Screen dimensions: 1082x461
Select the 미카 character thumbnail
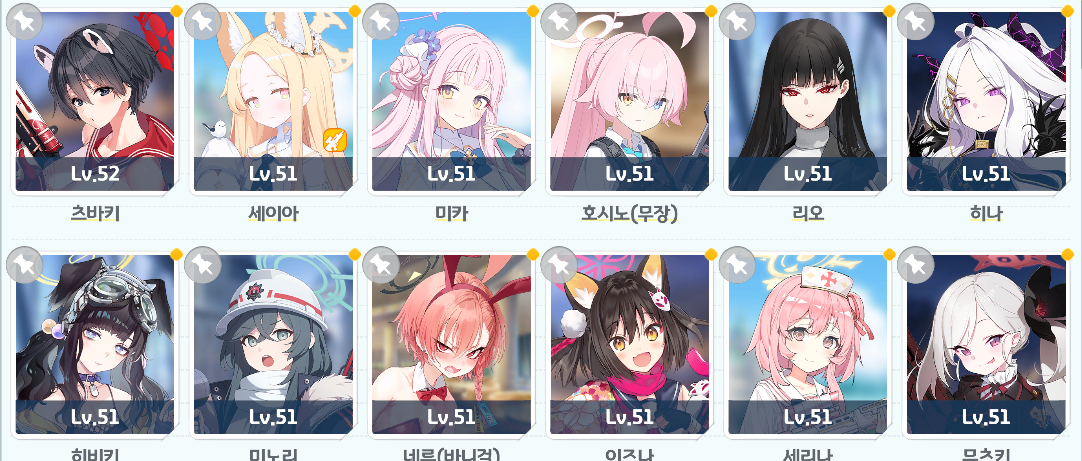click(x=451, y=101)
